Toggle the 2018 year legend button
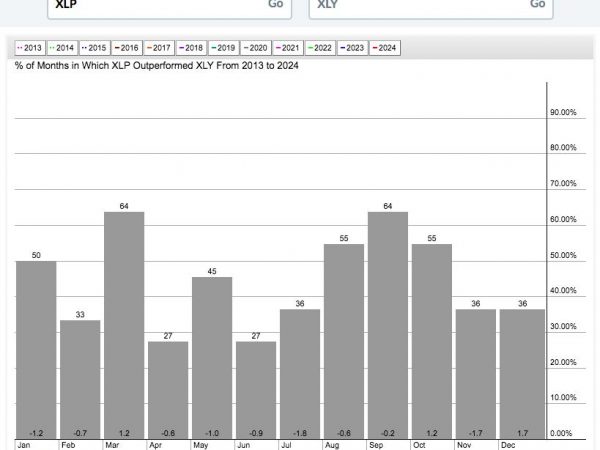The width and height of the screenshot is (600, 450). point(191,48)
